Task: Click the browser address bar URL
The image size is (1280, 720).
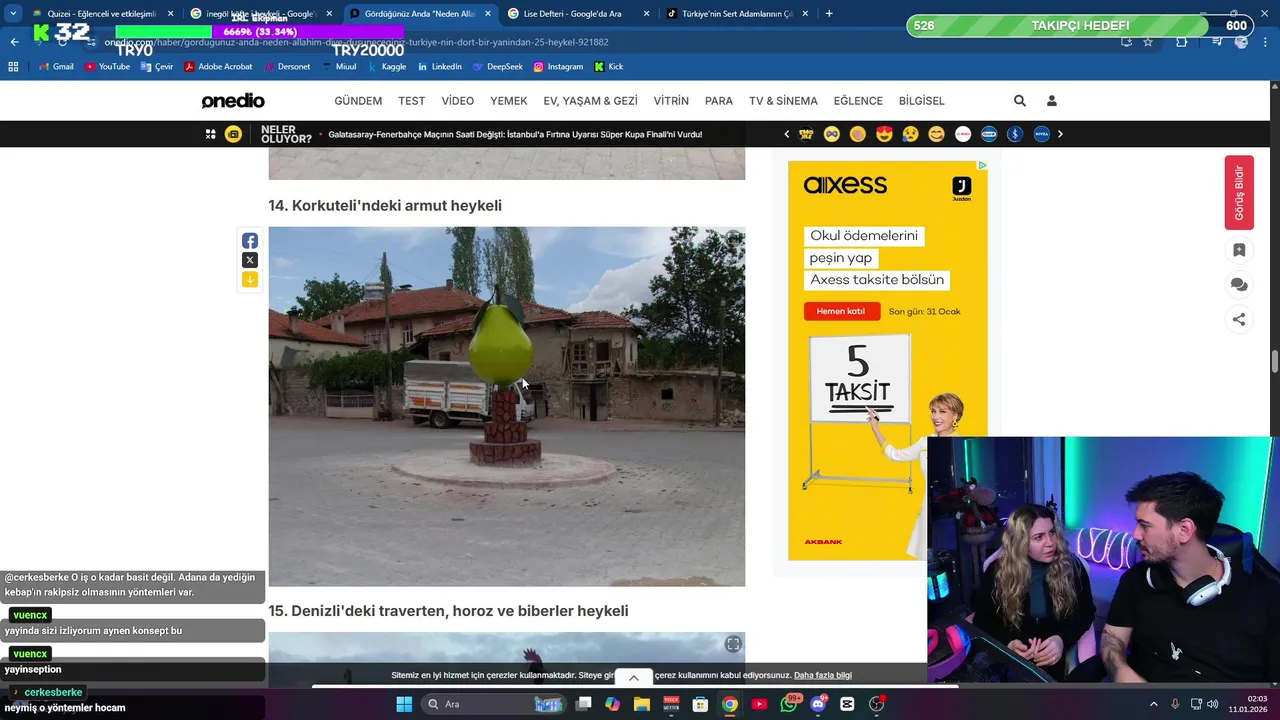Action: coord(357,42)
